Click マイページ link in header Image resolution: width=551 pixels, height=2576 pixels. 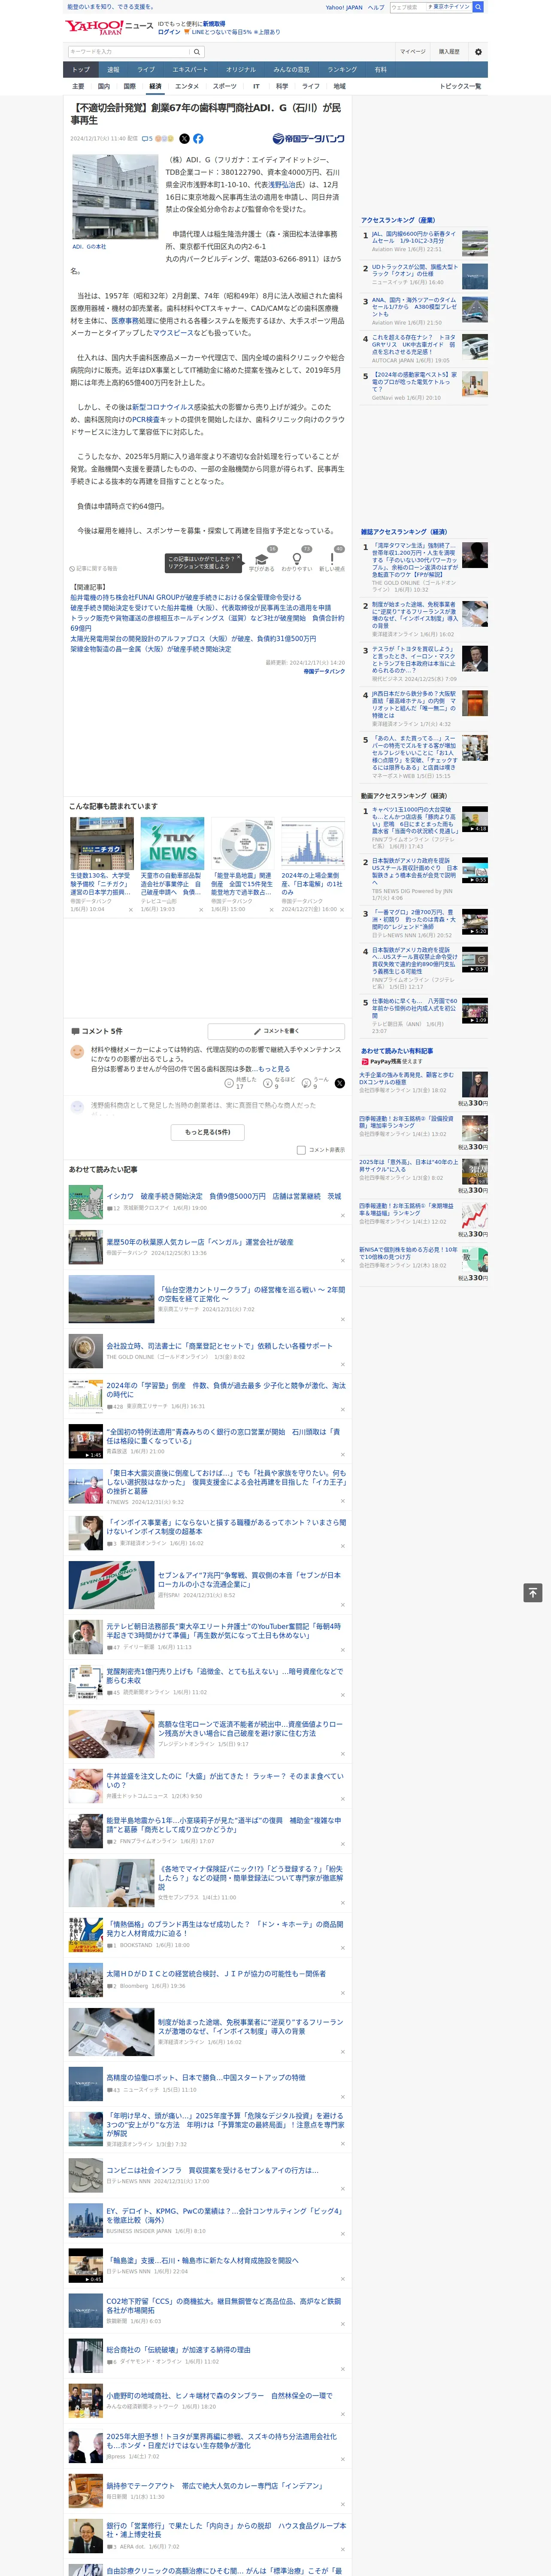(413, 52)
